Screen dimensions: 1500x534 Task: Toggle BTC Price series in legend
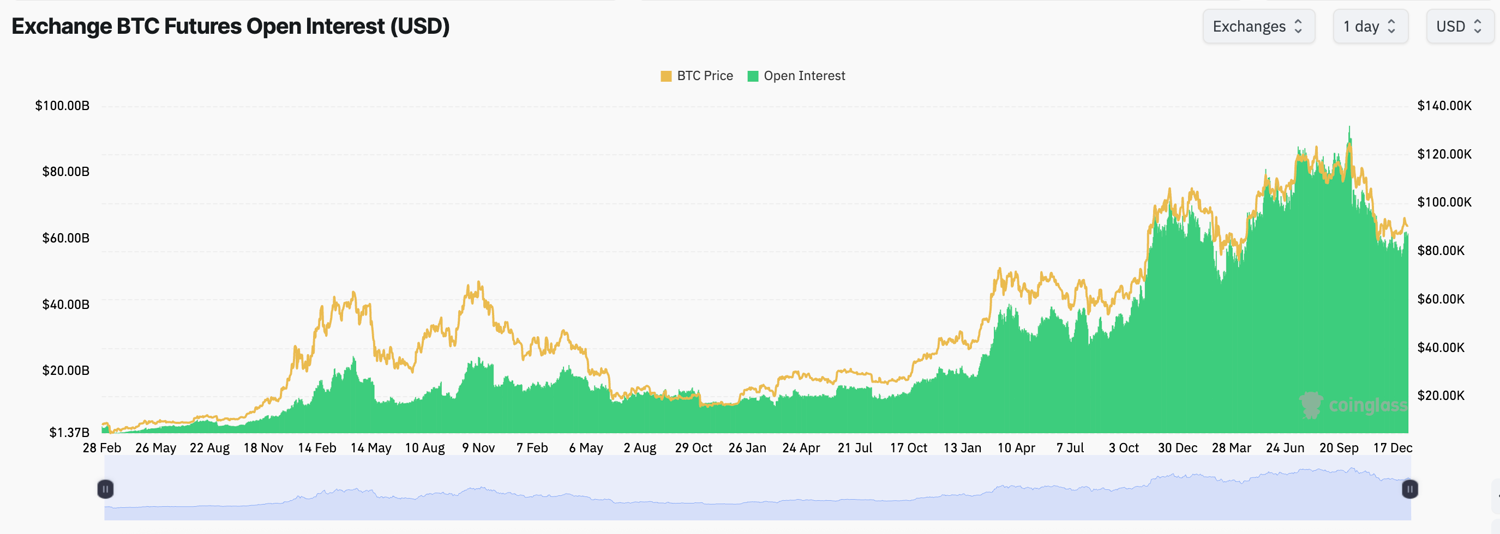click(697, 76)
